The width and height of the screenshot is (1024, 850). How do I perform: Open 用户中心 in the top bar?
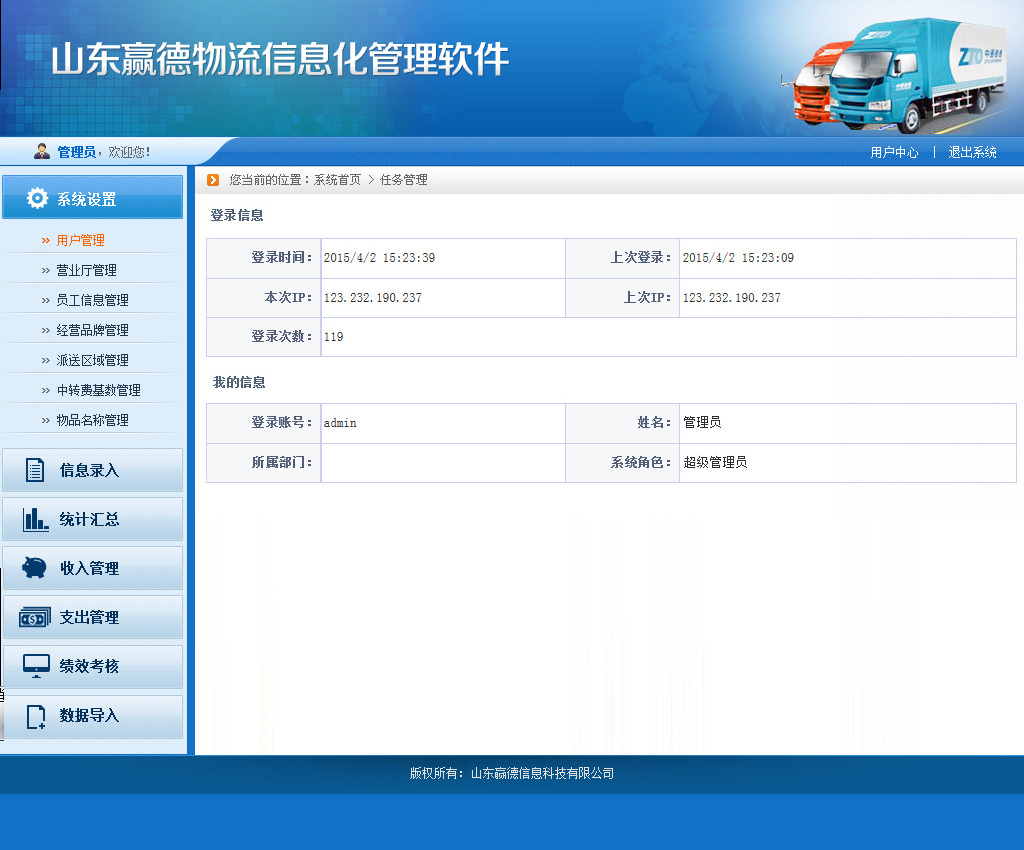click(x=894, y=153)
